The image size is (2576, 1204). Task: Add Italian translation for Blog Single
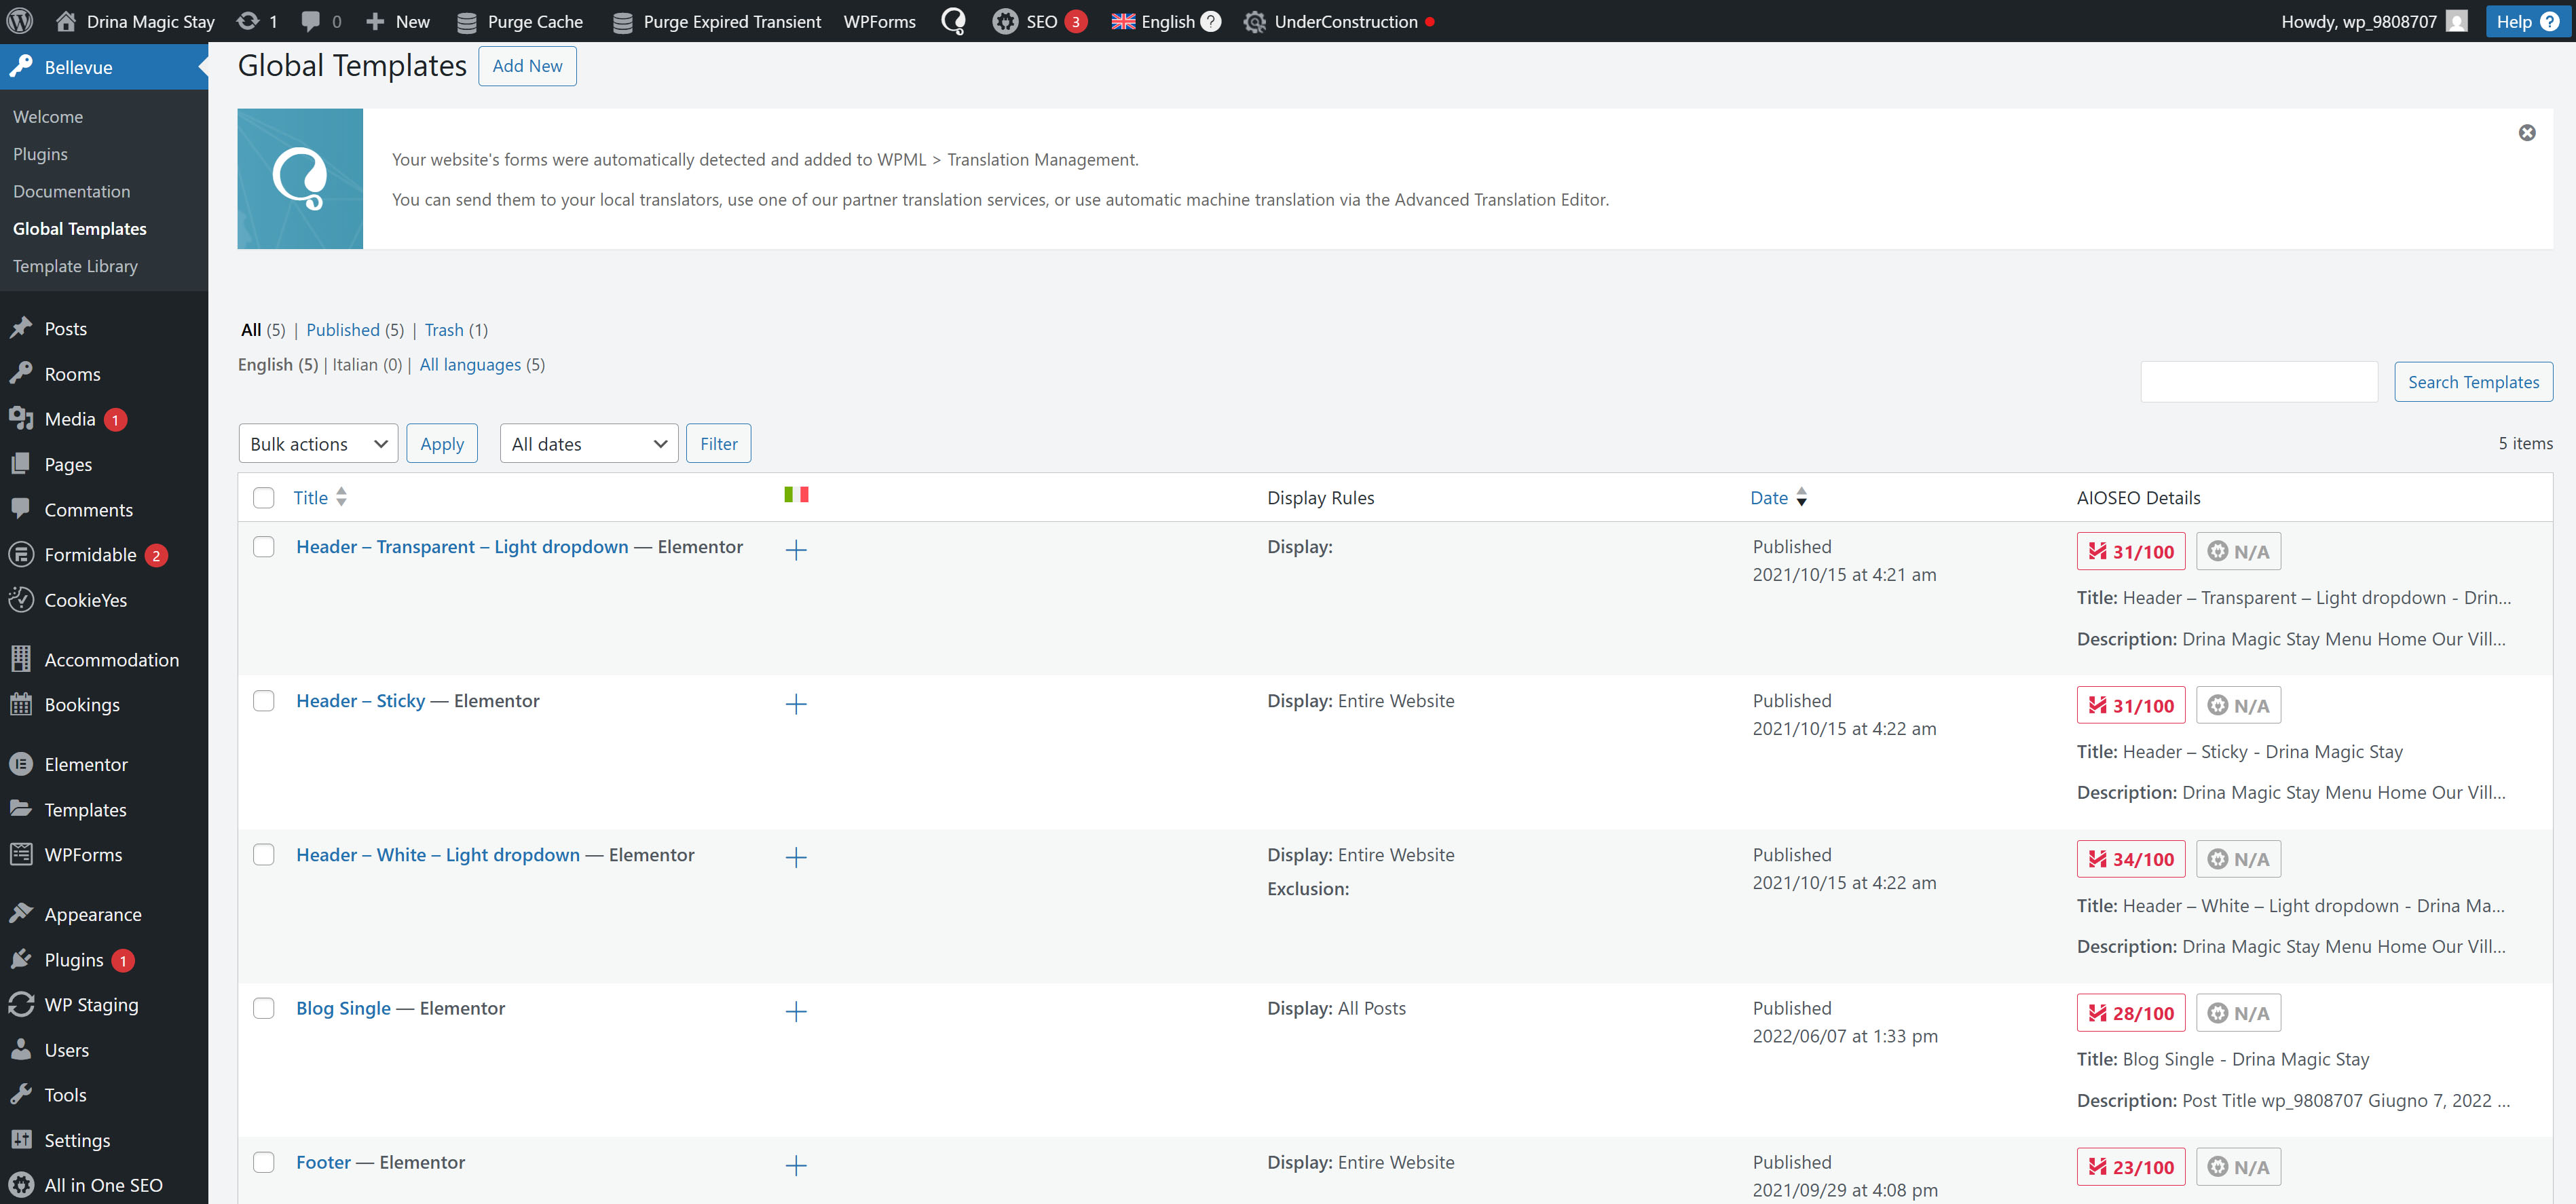pyautogui.click(x=795, y=1011)
